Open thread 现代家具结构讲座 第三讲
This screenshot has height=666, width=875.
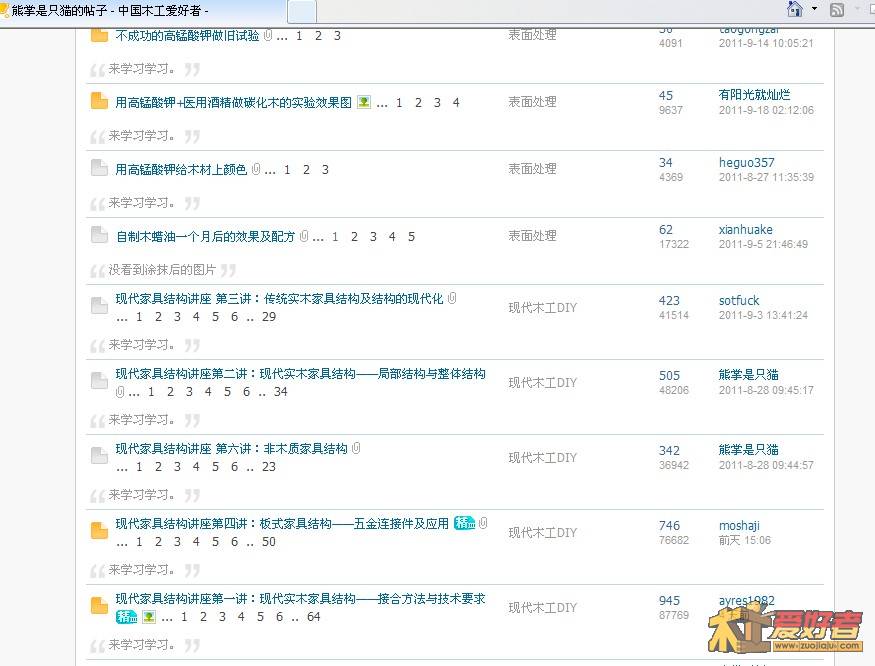[279, 299]
